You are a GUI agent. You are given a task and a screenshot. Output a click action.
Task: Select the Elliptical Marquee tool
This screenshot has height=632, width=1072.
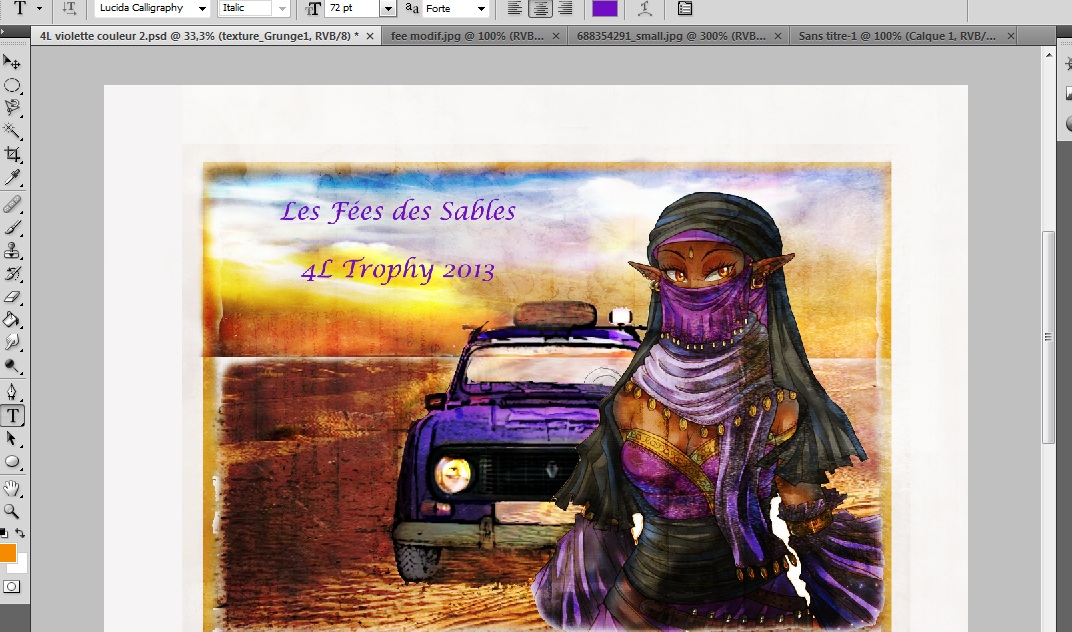point(13,86)
